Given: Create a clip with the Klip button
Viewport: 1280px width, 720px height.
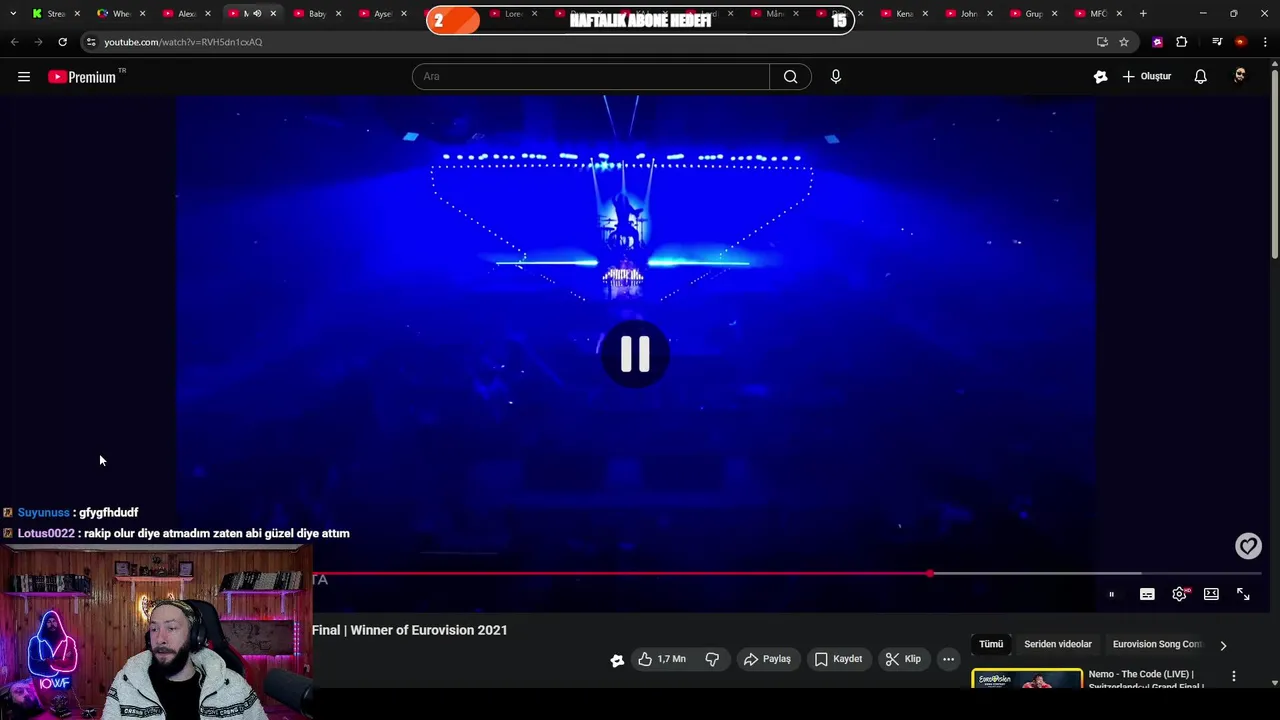Looking at the screenshot, I should pyautogui.click(x=903, y=659).
